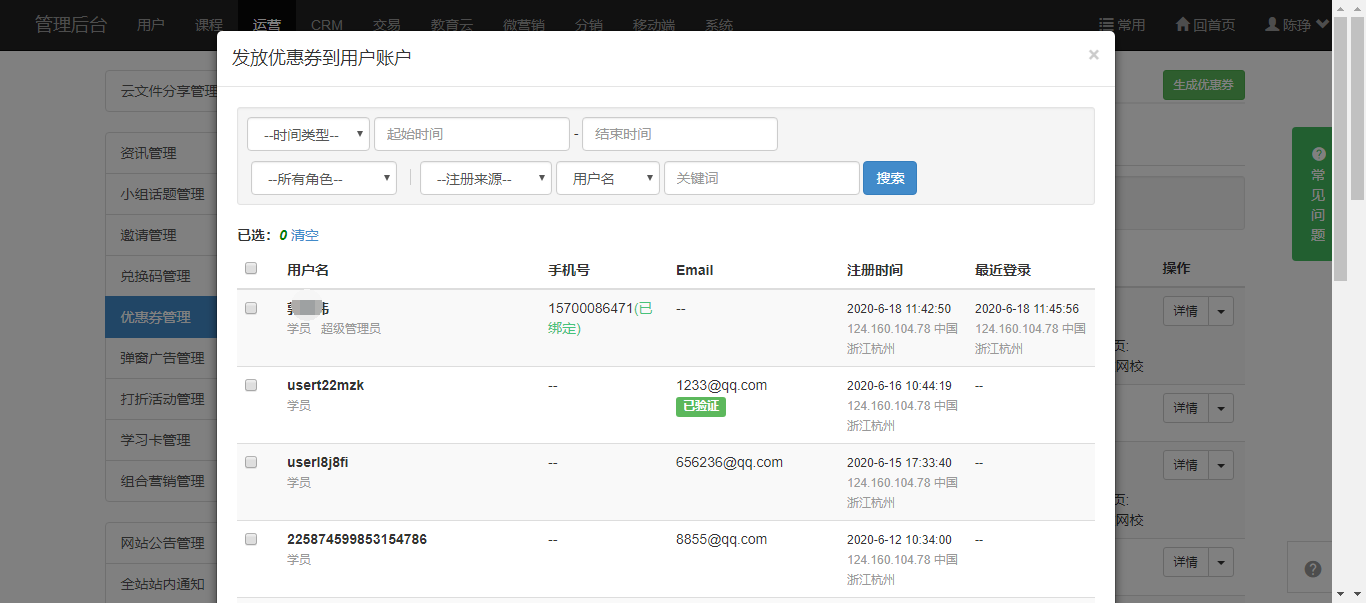Open the green 常见问题 help tab

(1317, 194)
